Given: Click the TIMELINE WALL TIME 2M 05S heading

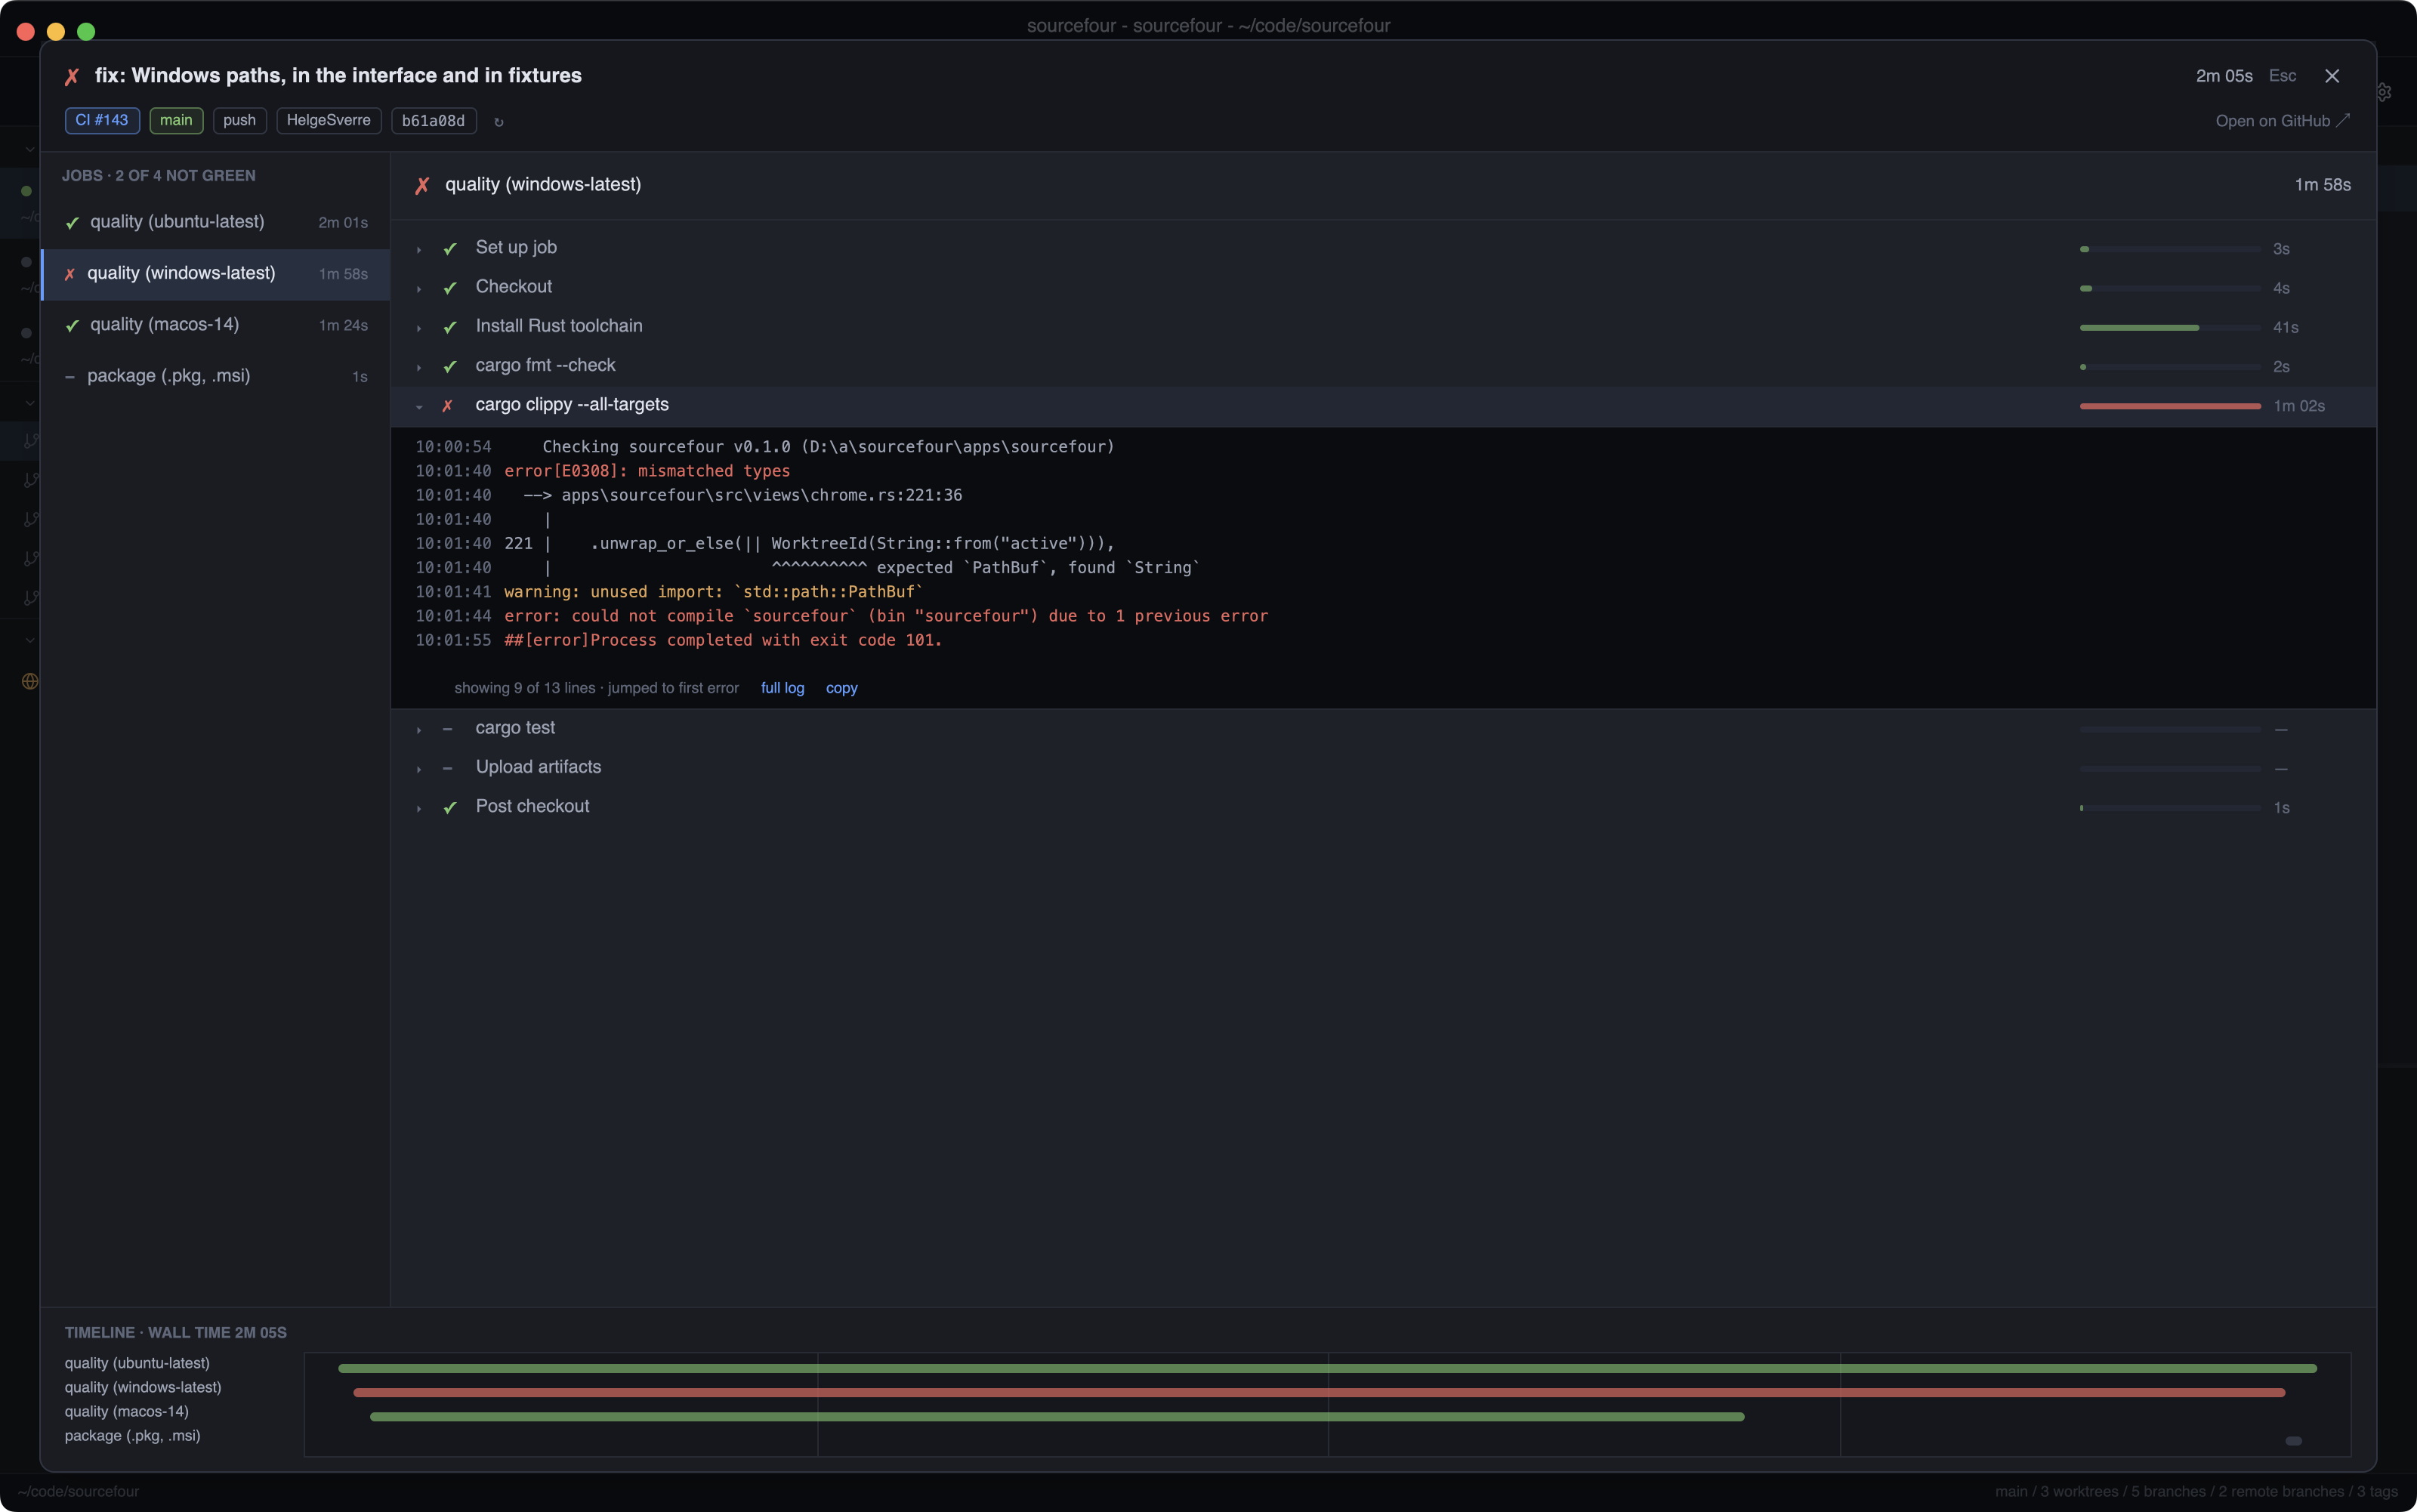Looking at the screenshot, I should (x=175, y=1333).
